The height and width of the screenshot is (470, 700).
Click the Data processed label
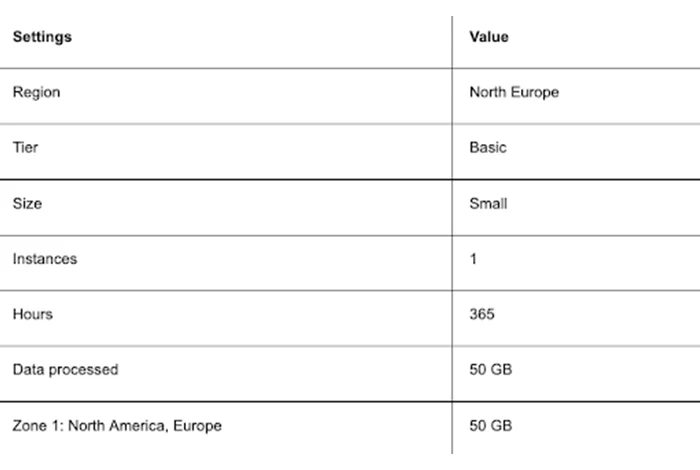point(65,370)
